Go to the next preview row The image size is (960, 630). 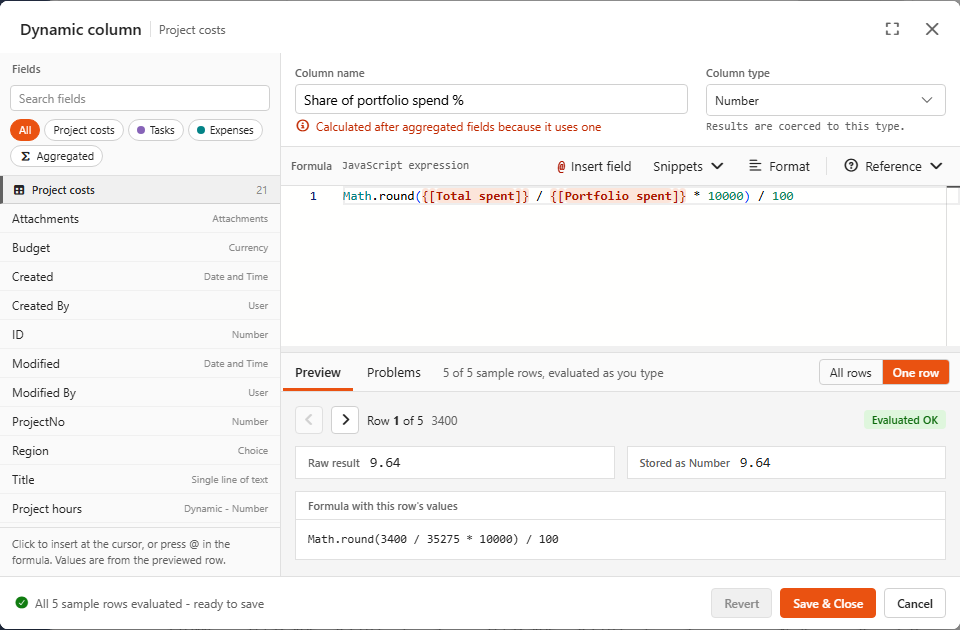pyautogui.click(x=345, y=420)
